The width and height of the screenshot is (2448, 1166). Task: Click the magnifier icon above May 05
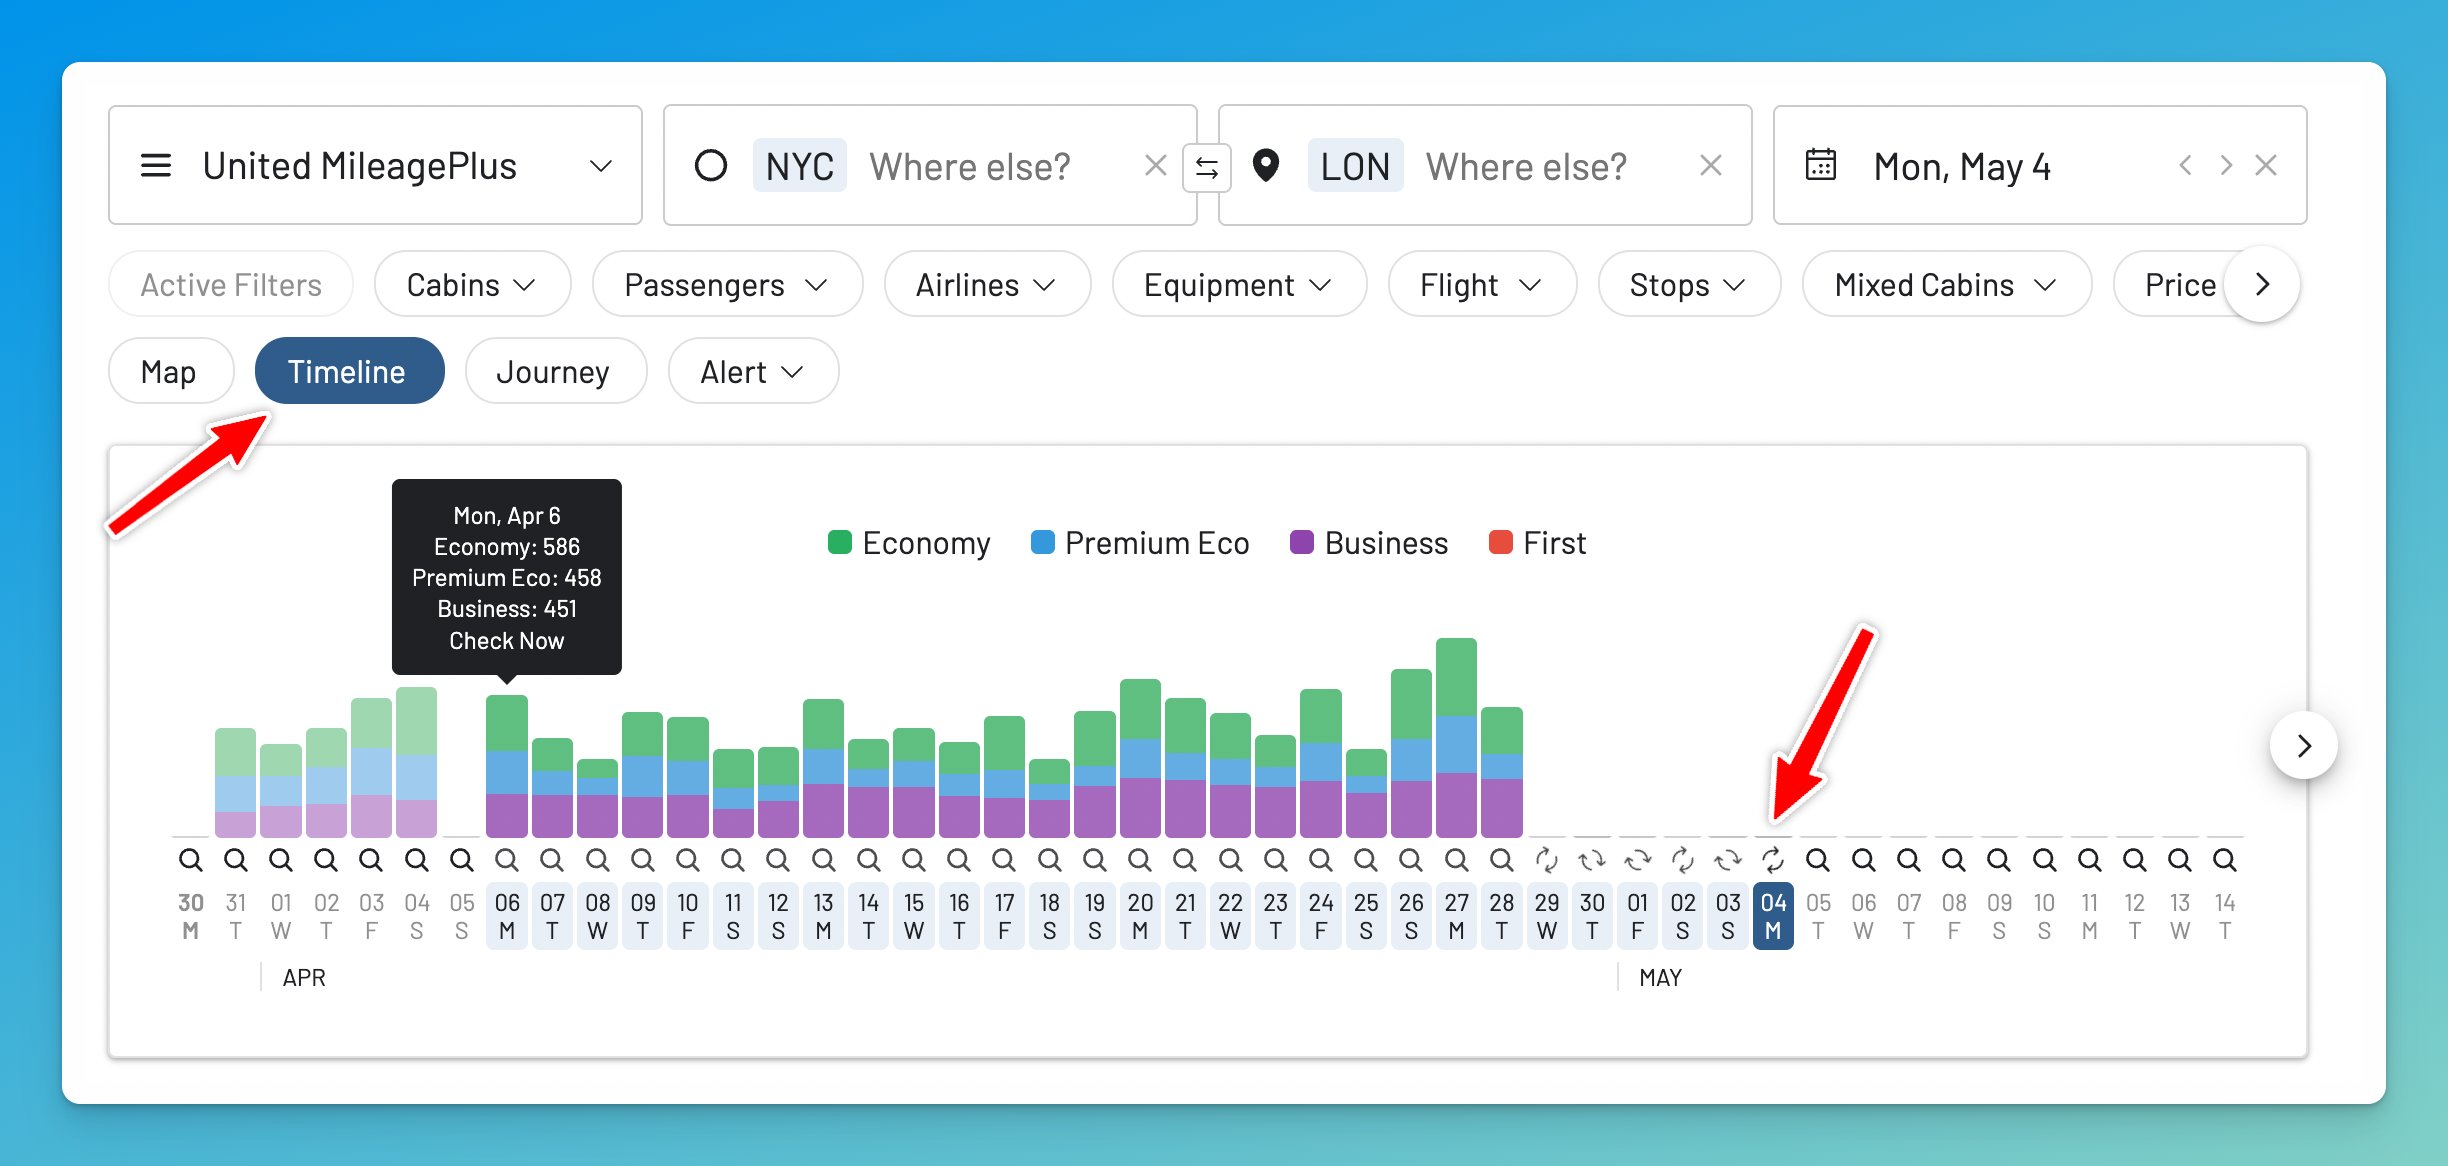point(1818,858)
